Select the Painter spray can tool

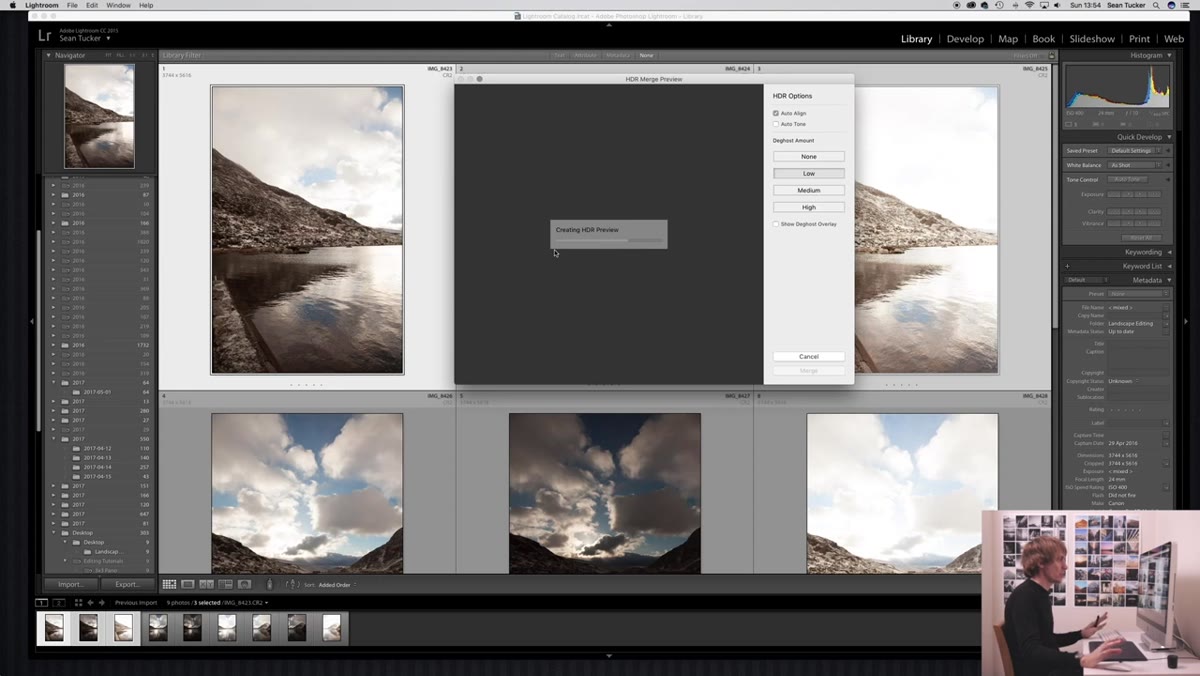coord(269,584)
